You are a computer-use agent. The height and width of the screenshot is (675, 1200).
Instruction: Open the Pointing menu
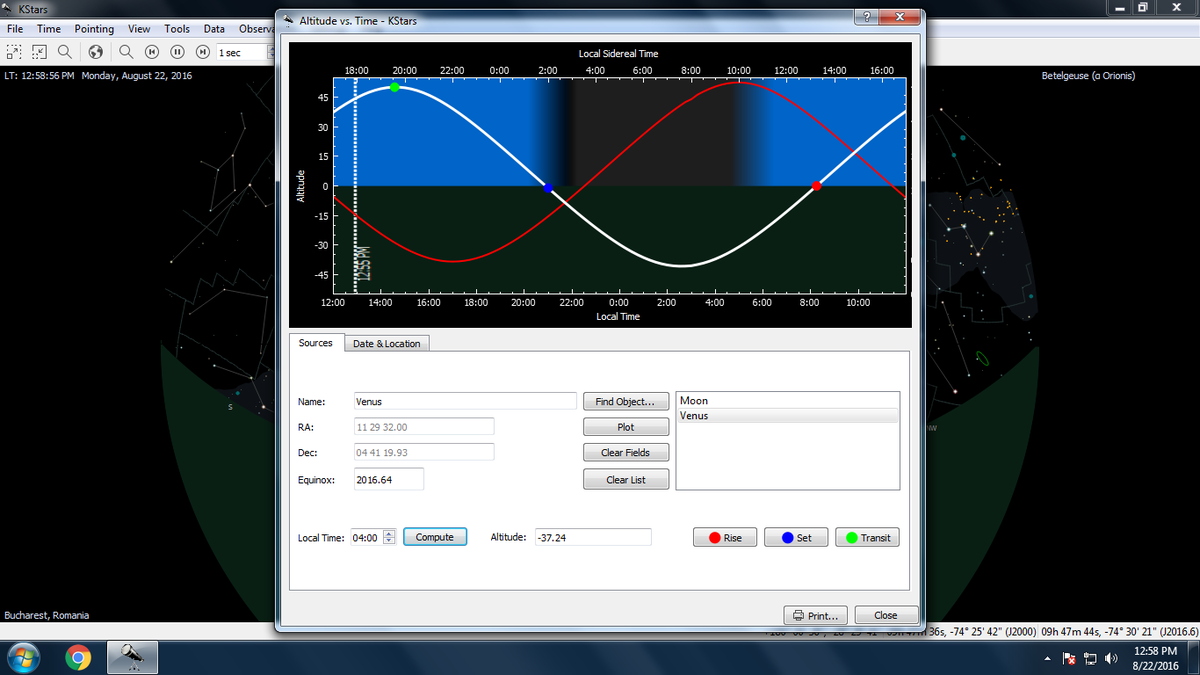(x=94, y=29)
